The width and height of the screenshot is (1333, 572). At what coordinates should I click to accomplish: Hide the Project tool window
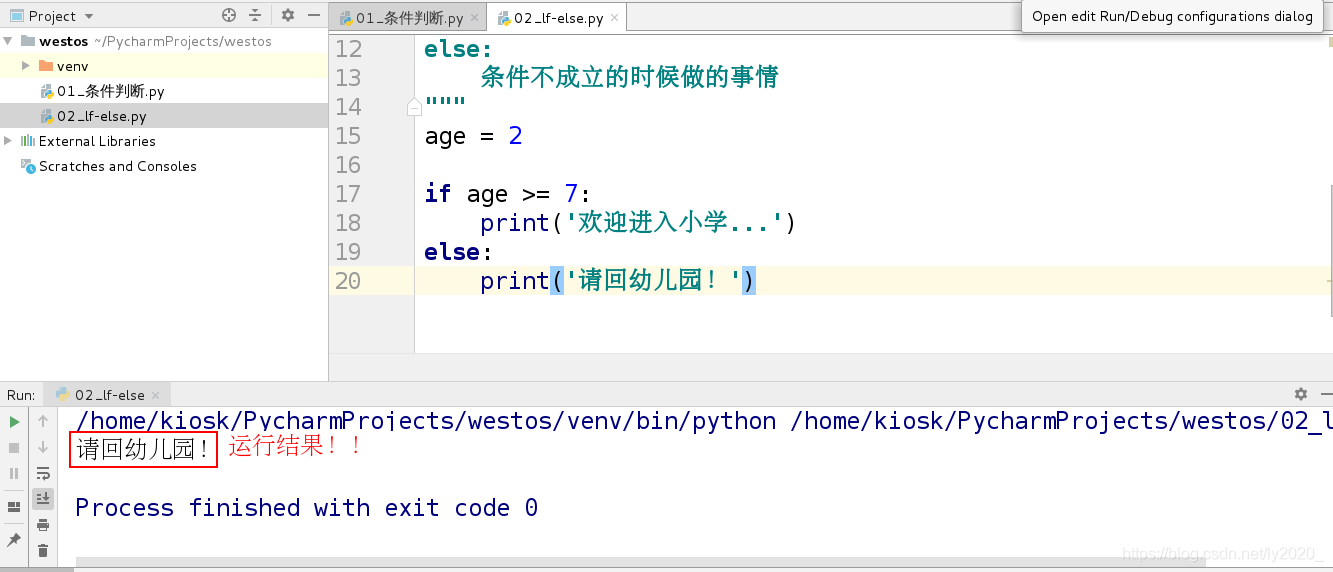pyautogui.click(x=314, y=15)
